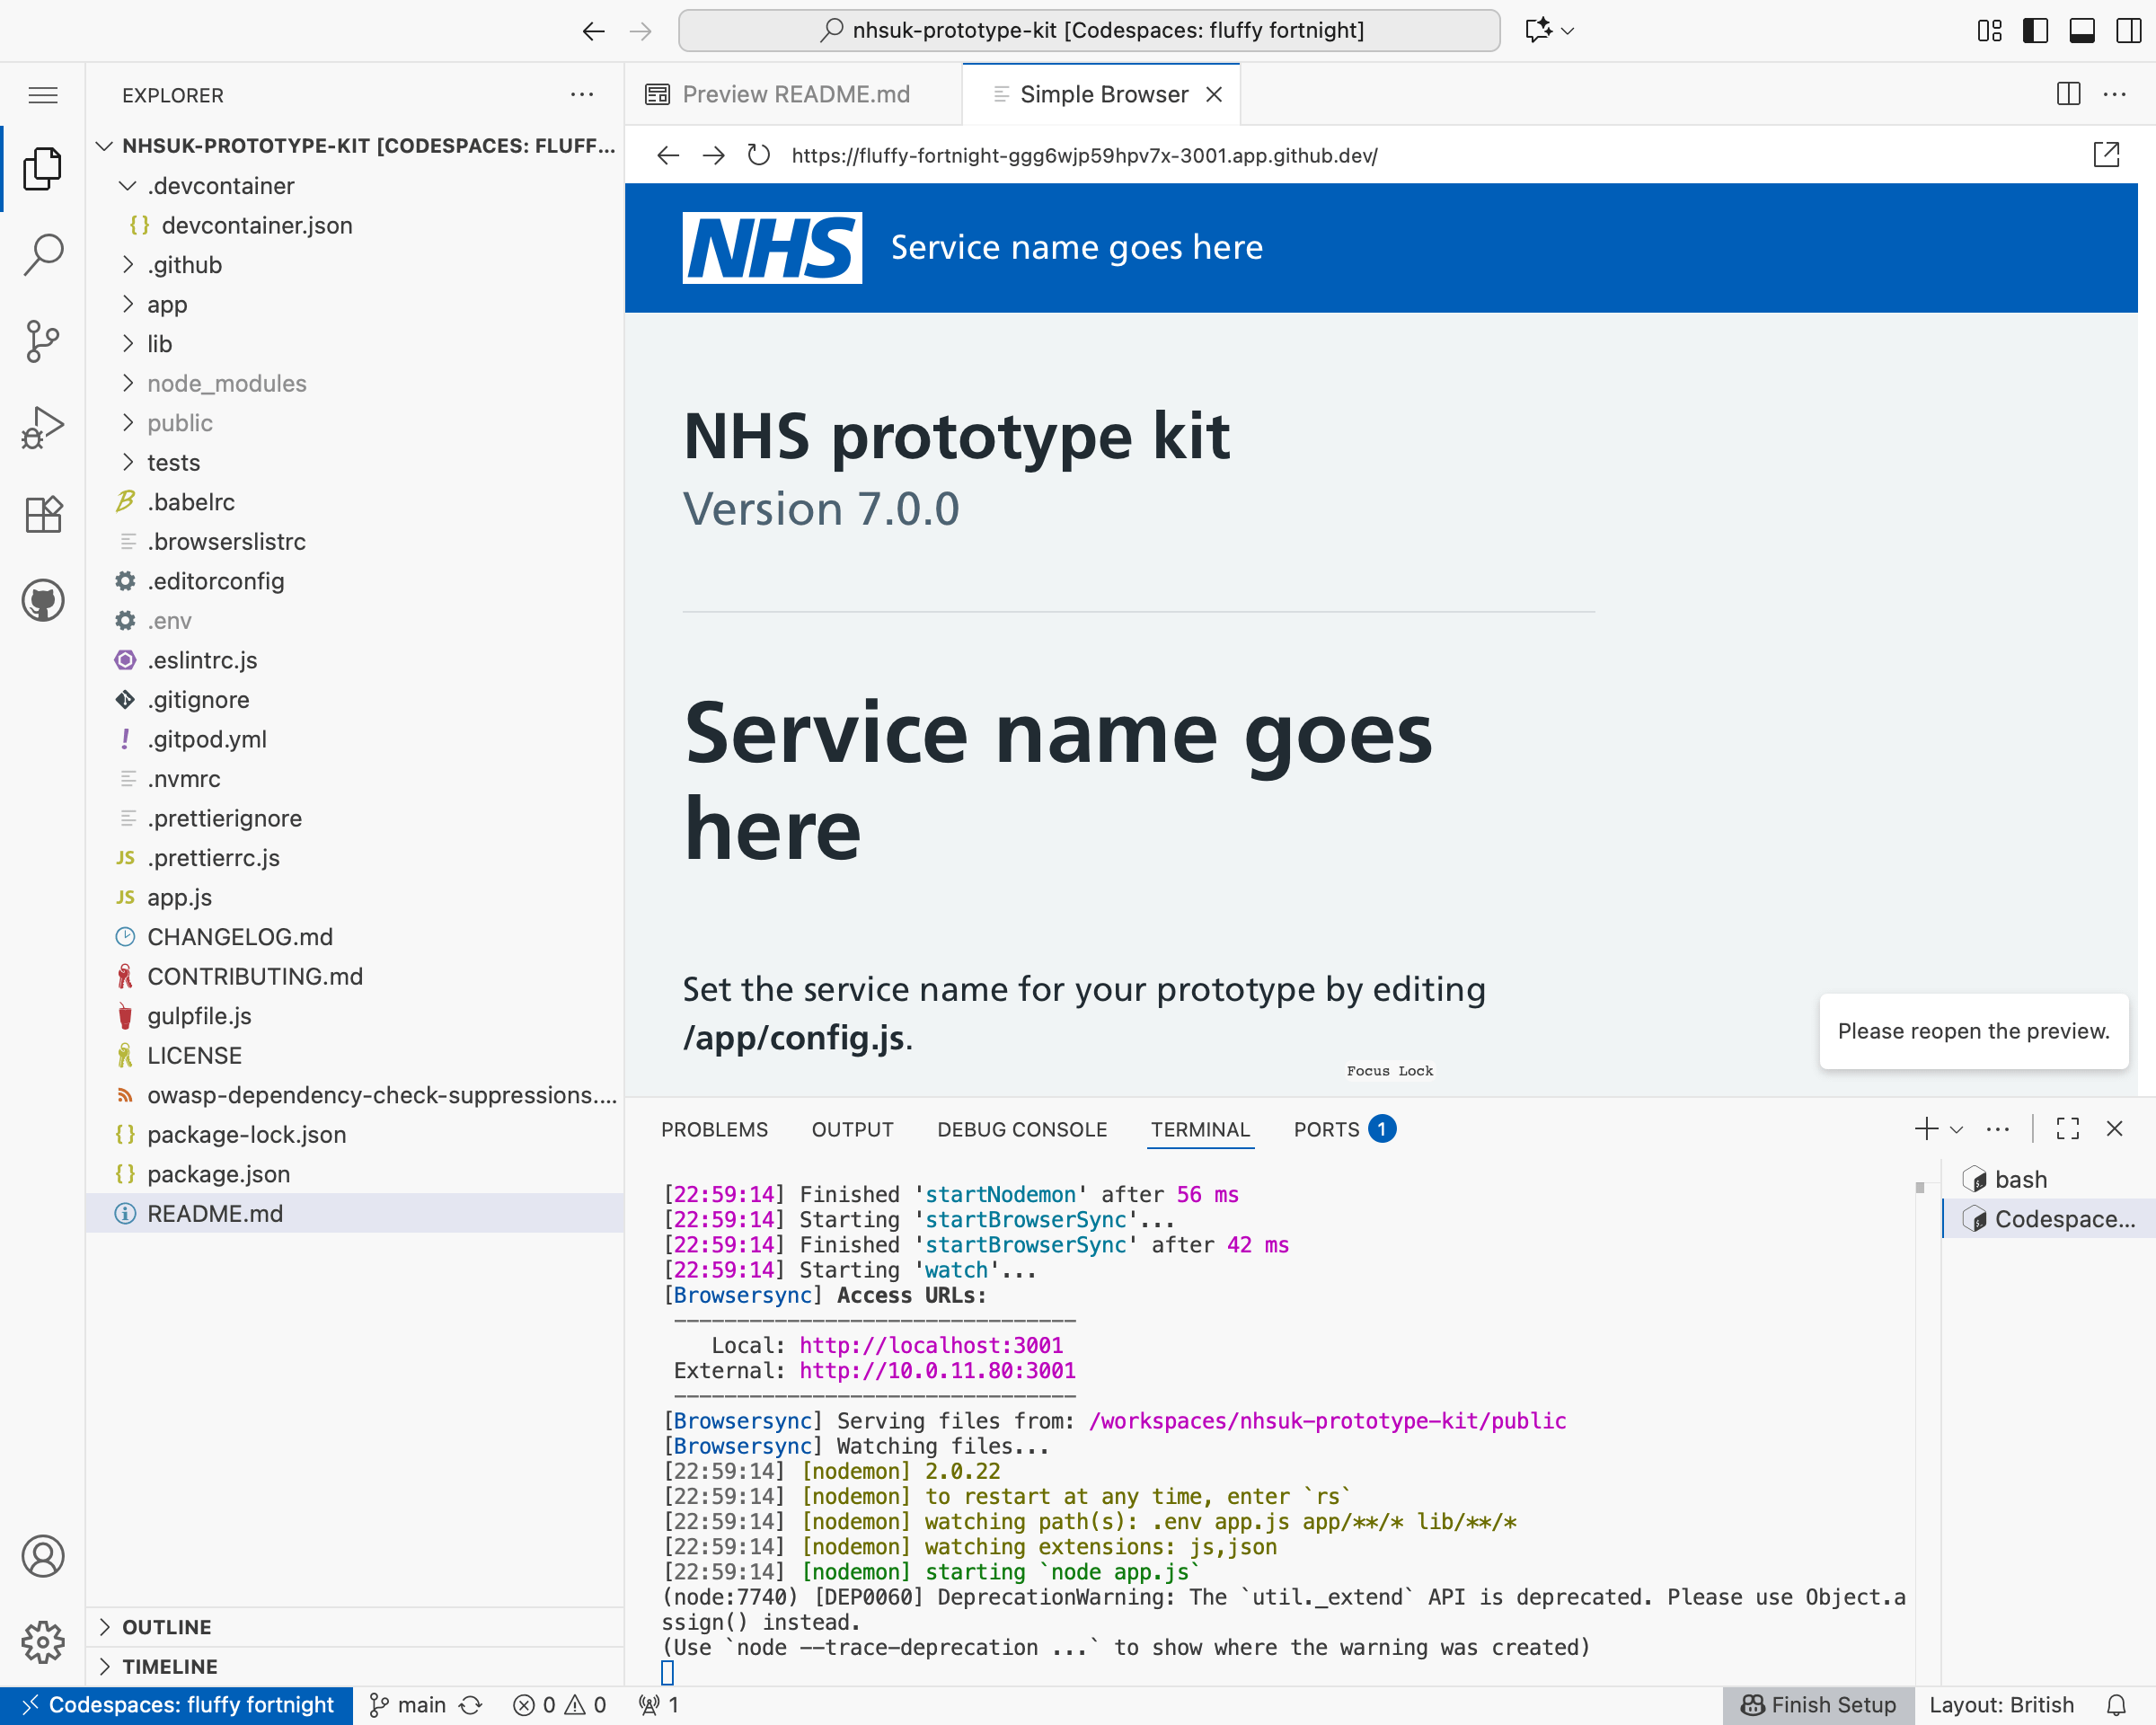Open the Search view in the activity bar
Image resolution: width=2156 pixels, height=1725 pixels.
pos(43,255)
